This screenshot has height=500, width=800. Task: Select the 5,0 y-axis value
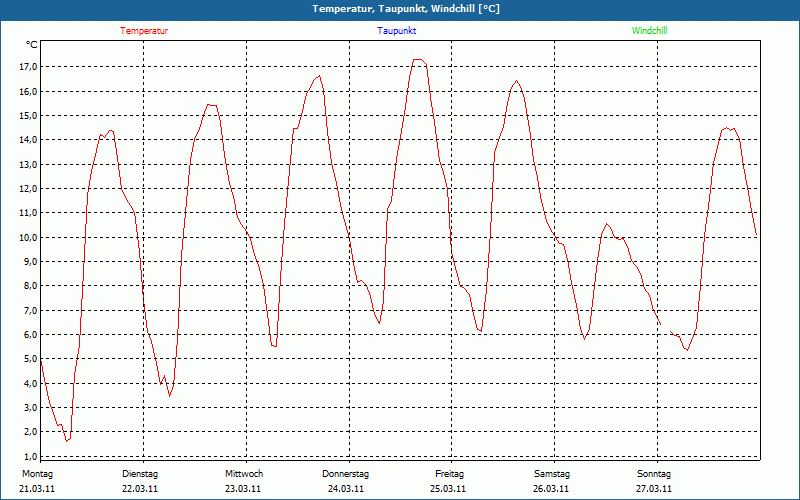click(x=30, y=359)
